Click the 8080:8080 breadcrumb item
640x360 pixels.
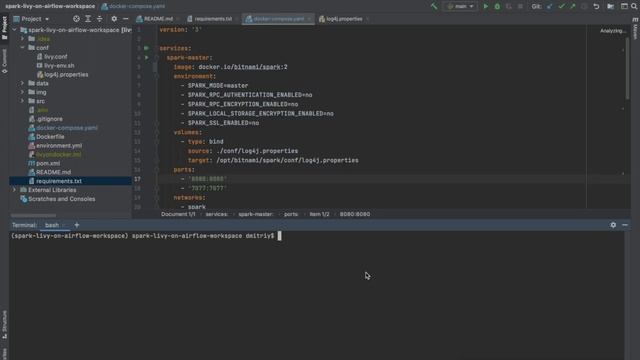[x=355, y=214]
